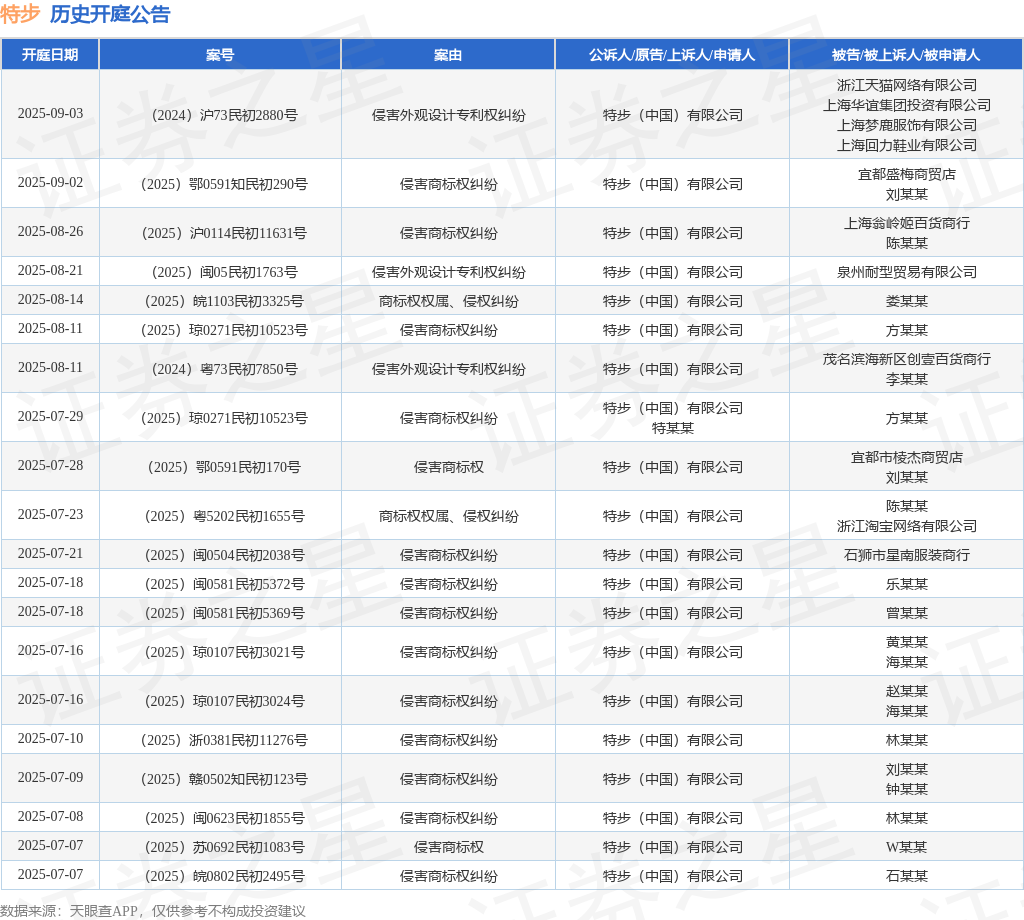This screenshot has height=920, width=1024.
Task: Click plaintiff 特某某
Action: 673,428
